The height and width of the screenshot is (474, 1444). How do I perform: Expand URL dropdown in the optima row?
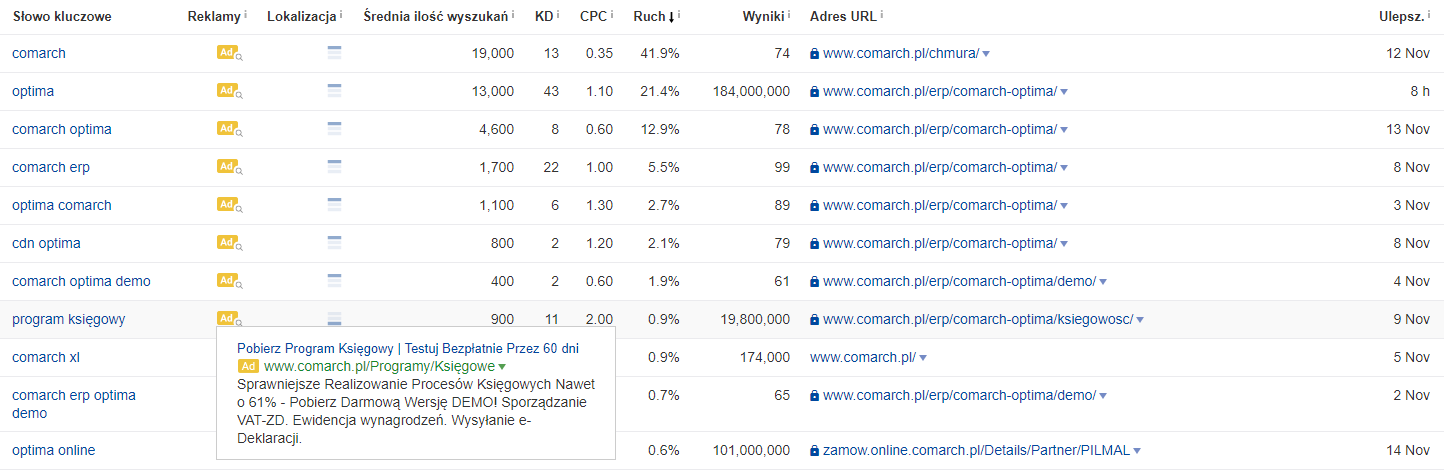1064,92
